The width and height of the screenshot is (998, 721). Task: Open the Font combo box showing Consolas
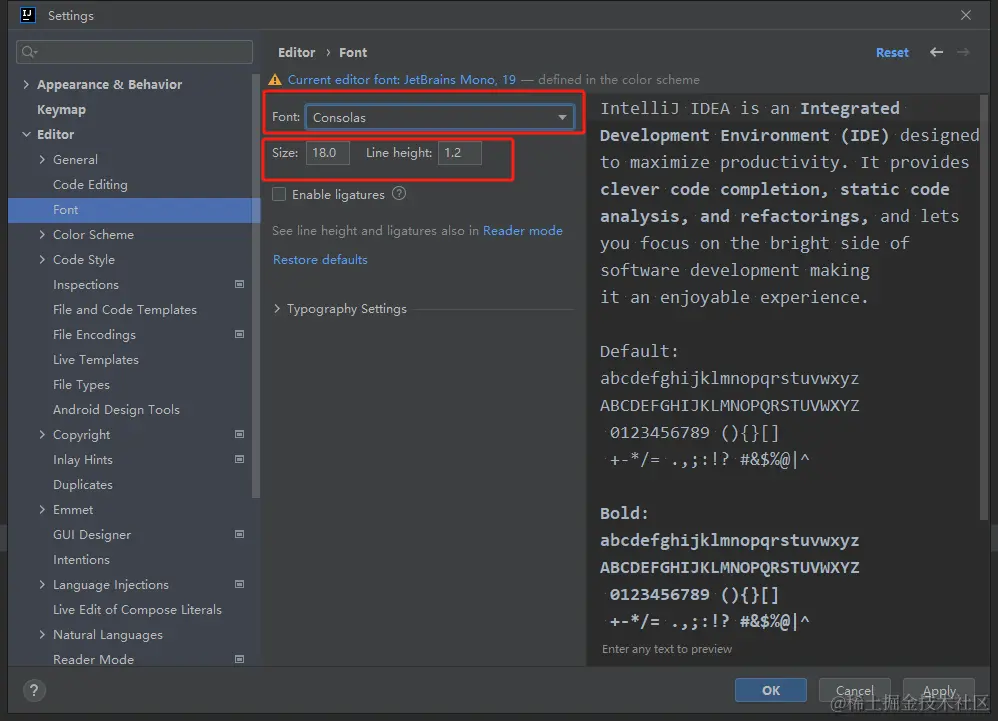click(x=440, y=117)
